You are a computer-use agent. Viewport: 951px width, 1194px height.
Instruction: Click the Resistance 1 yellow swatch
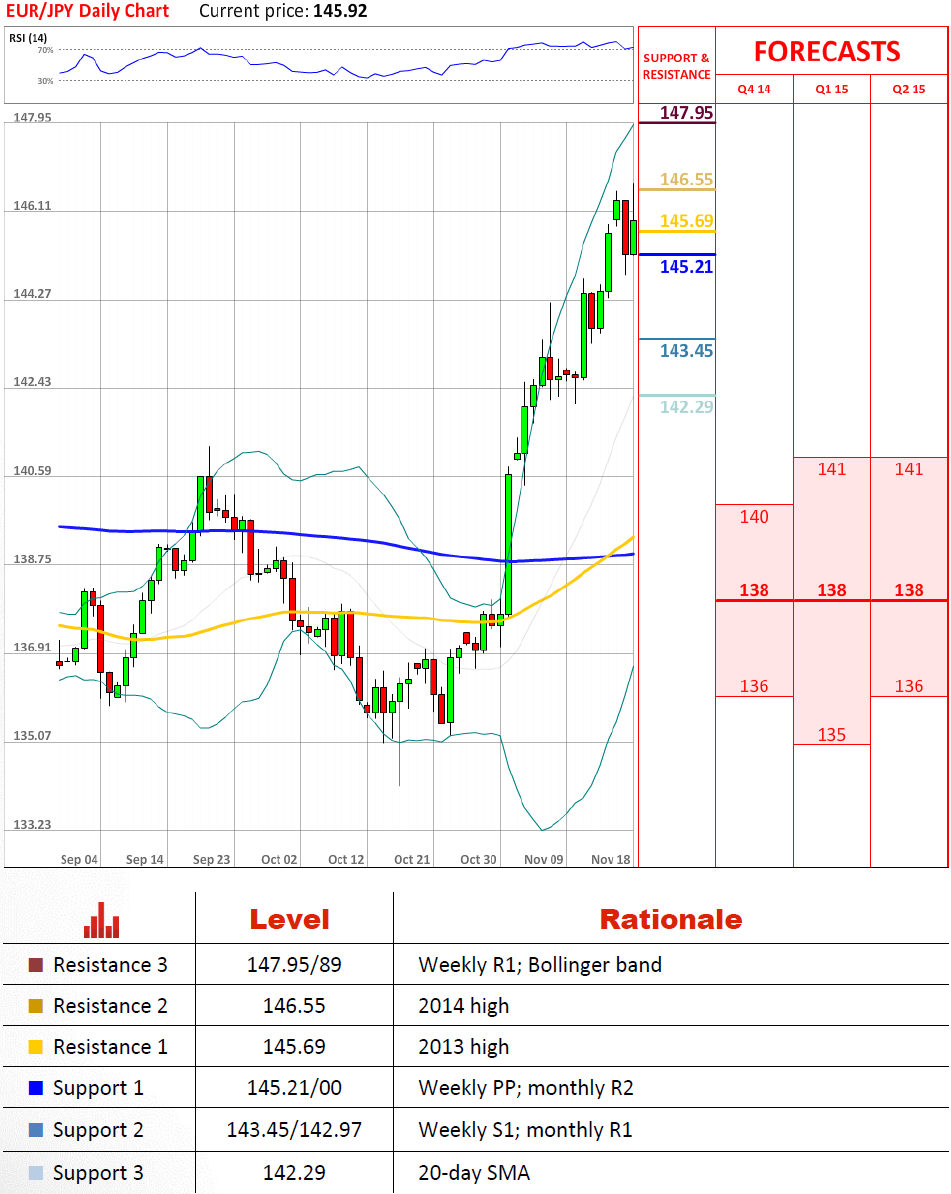[36, 1047]
